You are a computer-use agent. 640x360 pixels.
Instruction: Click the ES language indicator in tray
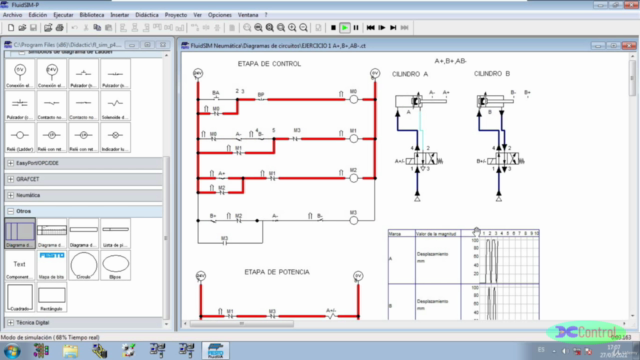(x=541, y=350)
